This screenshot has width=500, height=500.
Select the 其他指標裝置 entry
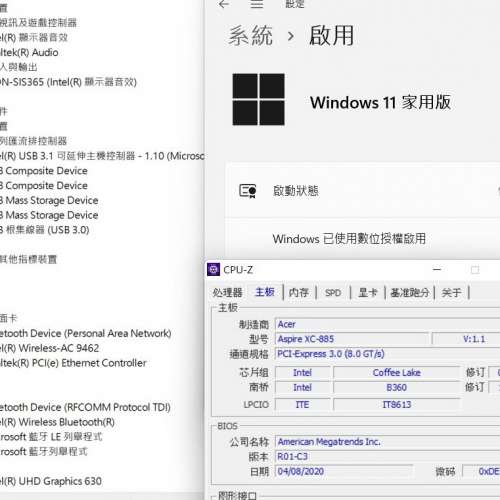coord(28,259)
